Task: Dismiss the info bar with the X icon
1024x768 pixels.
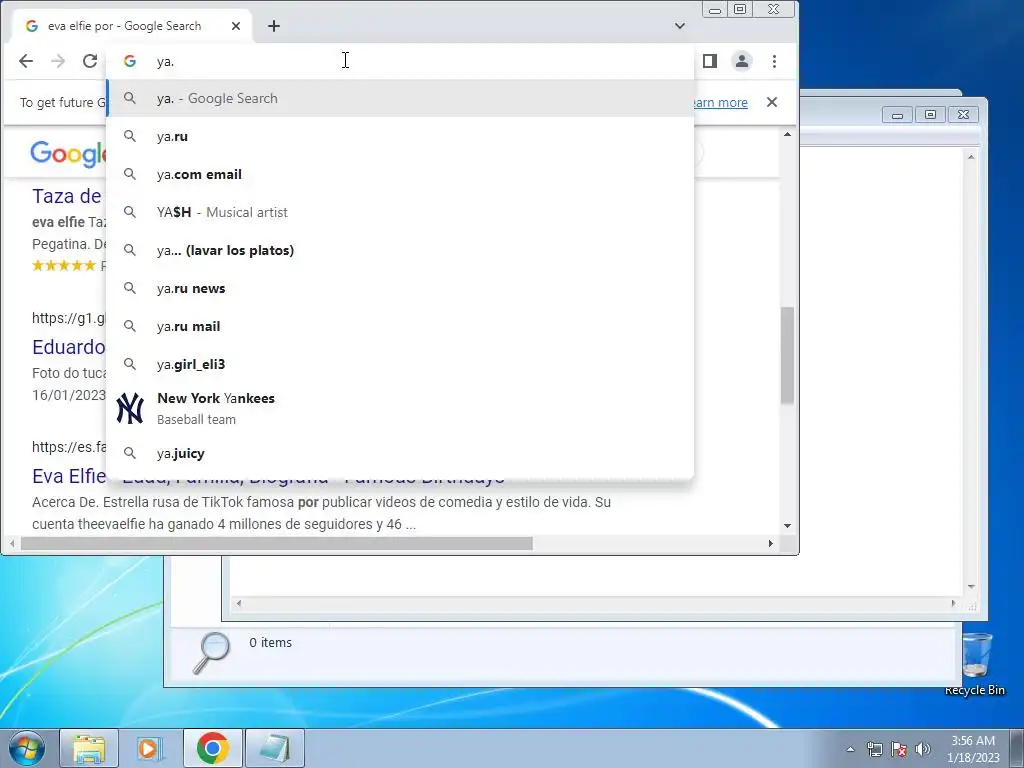Action: click(772, 102)
